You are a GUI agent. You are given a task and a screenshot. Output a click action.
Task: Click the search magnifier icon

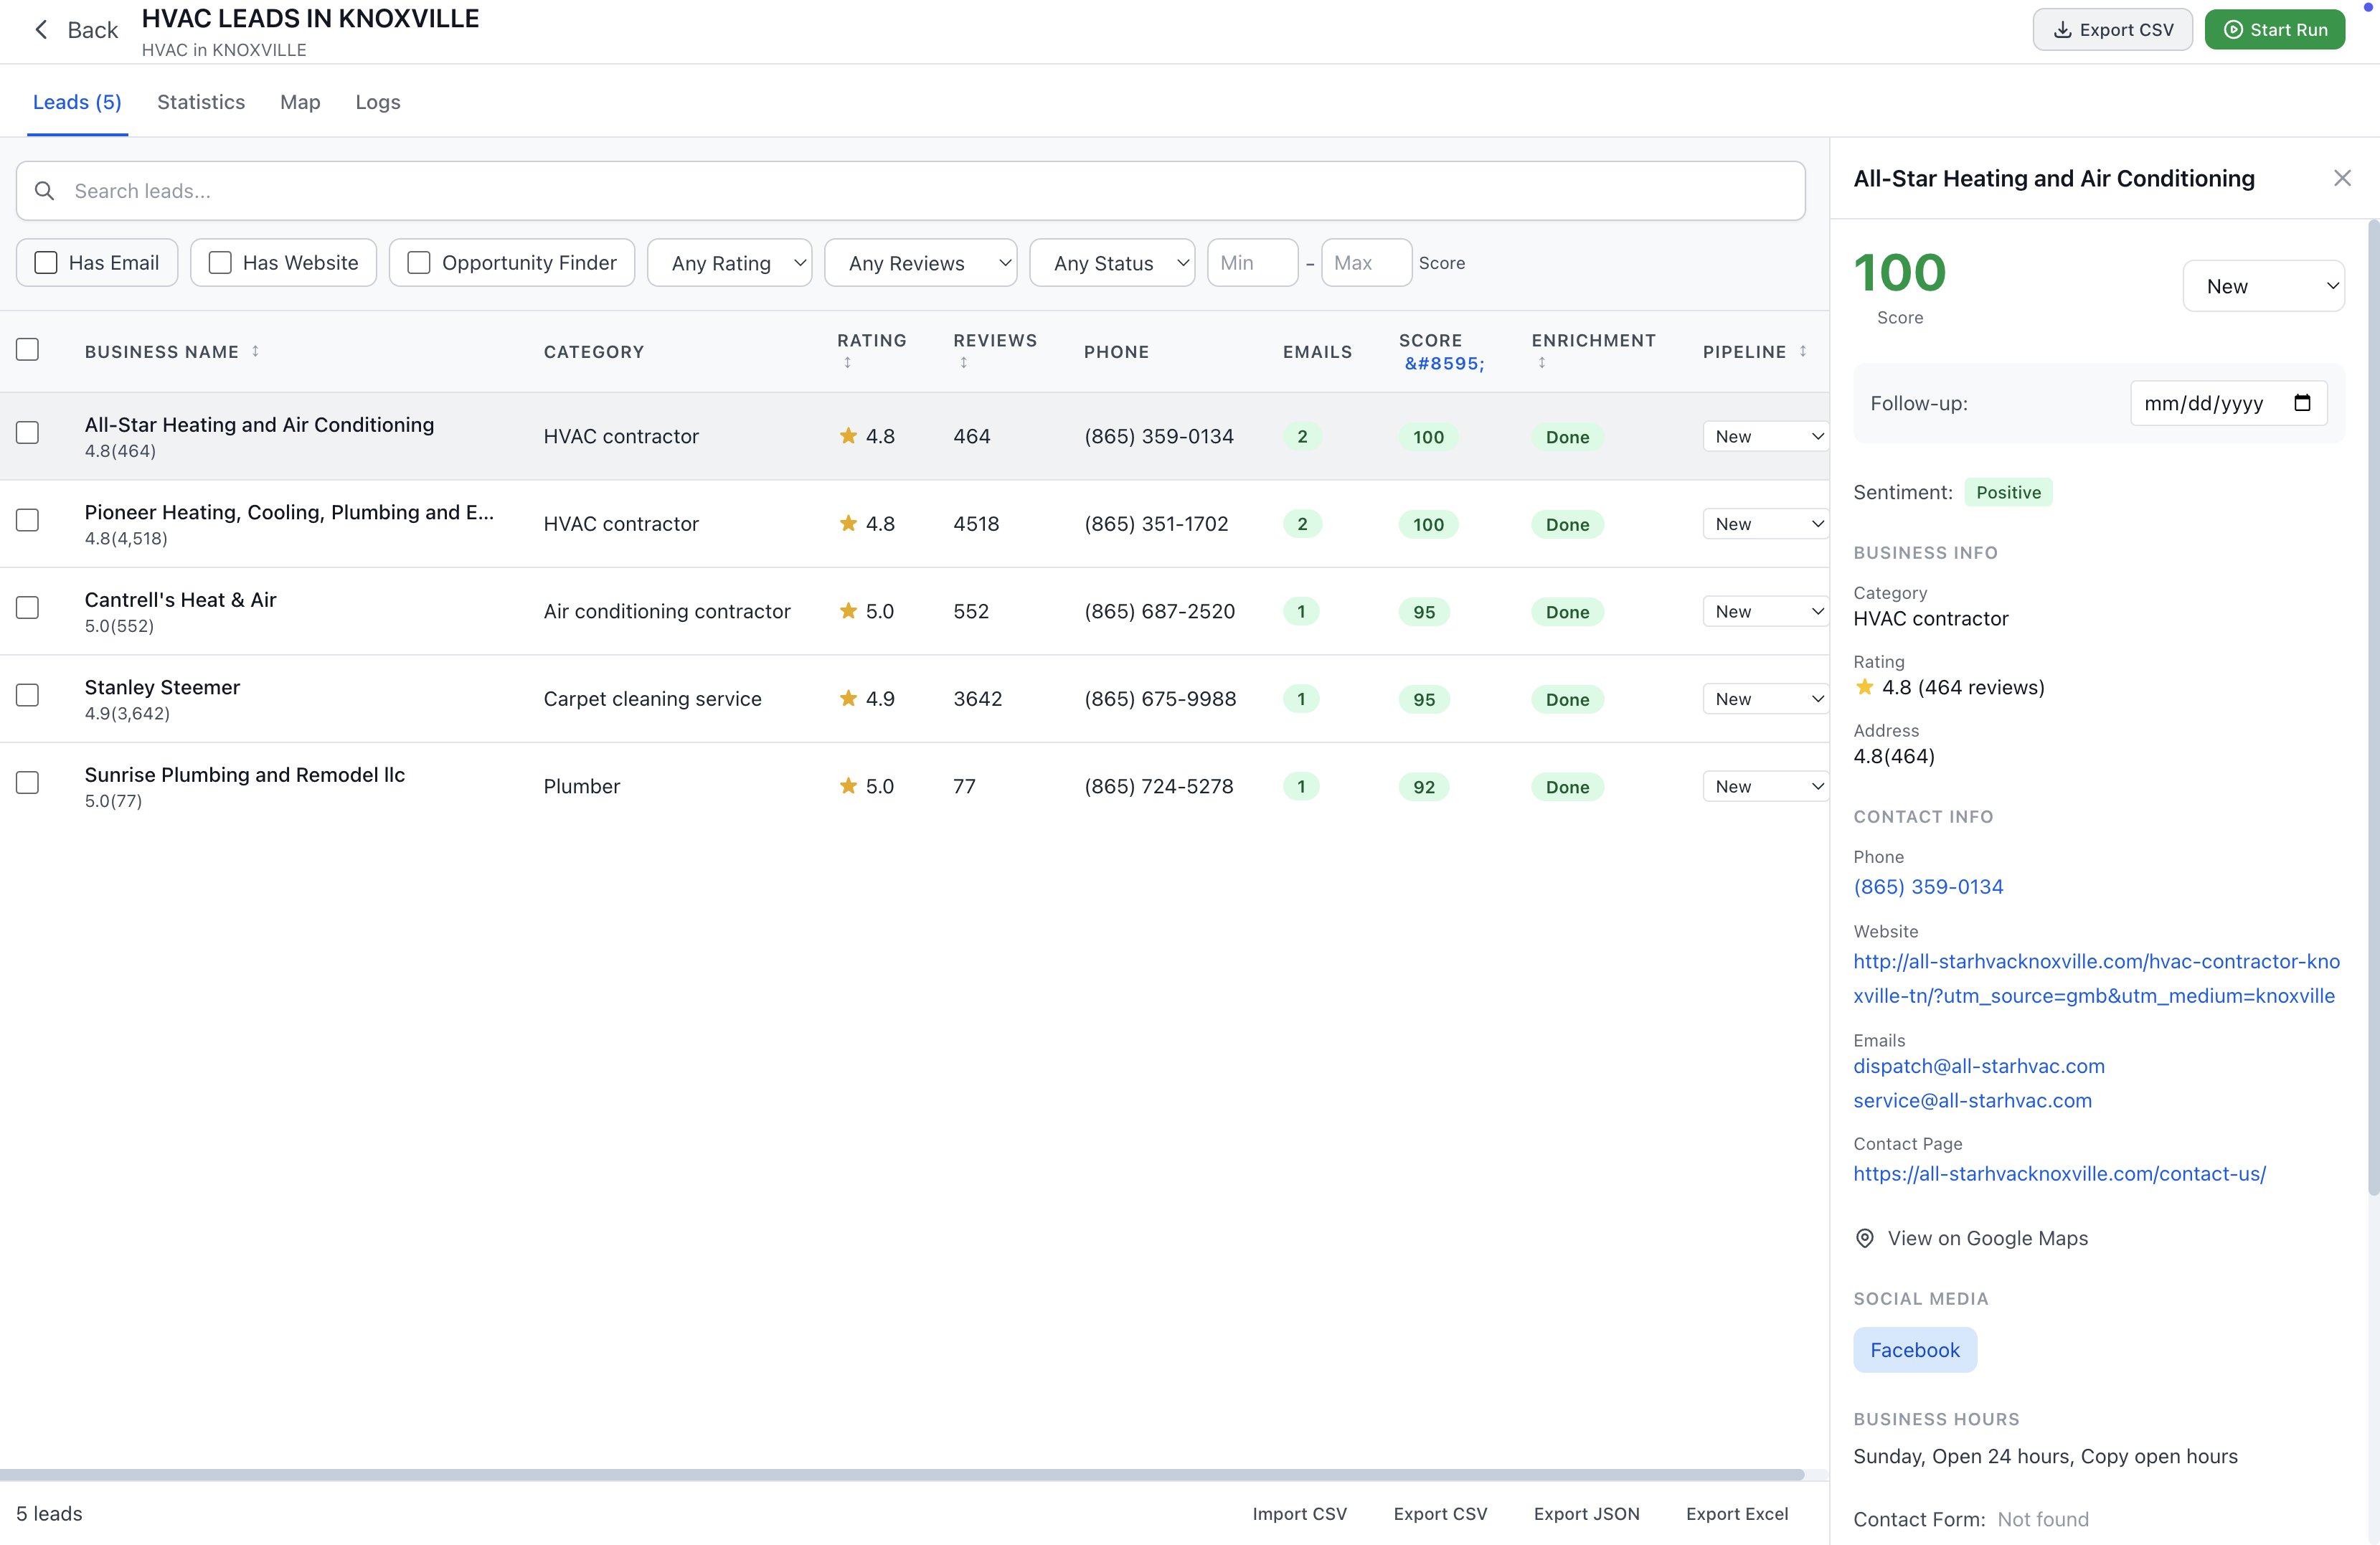click(x=44, y=190)
